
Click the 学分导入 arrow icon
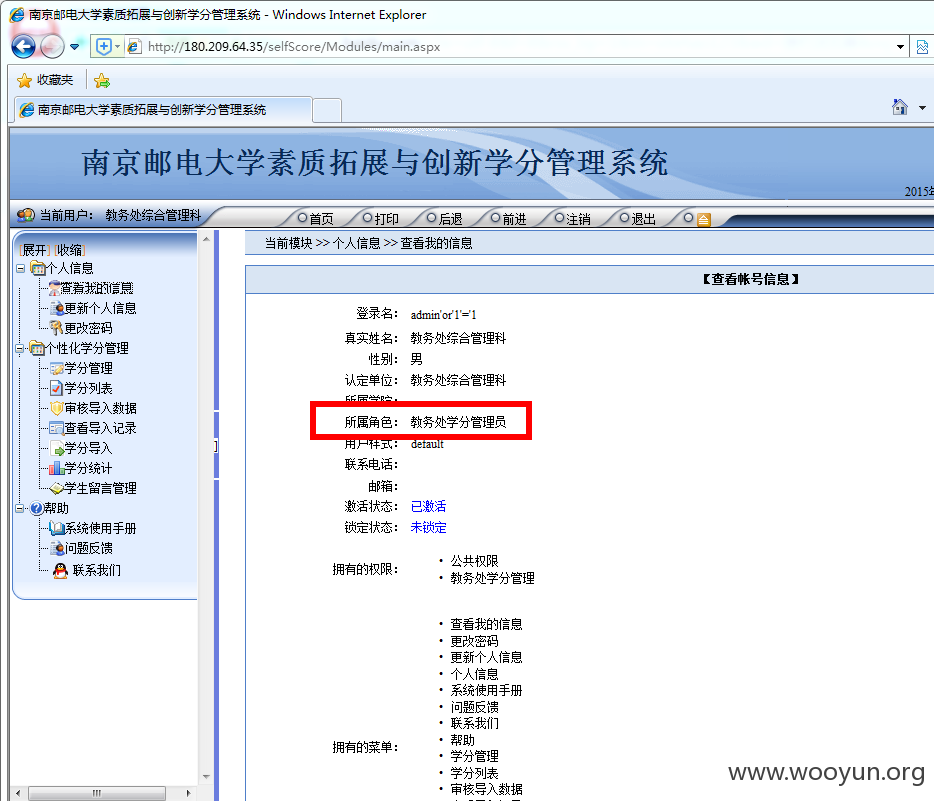coord(57,448)
